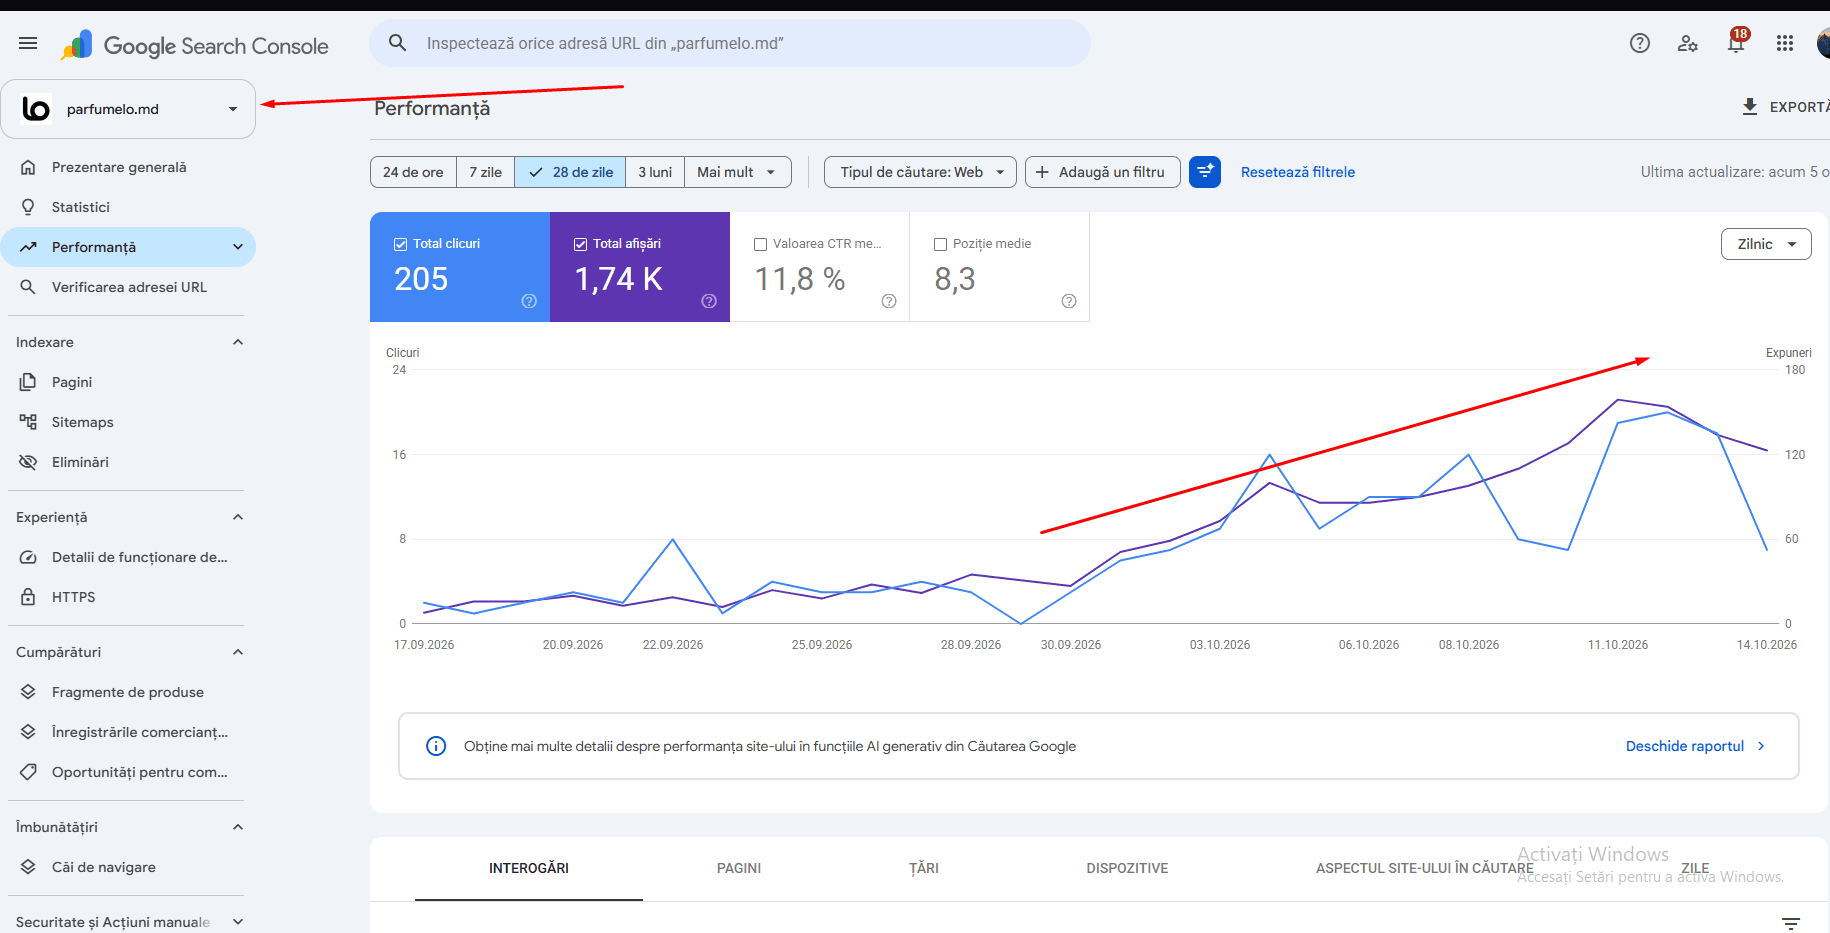The width and height of the screenshot is (1830, 933).
Task: Collapse the Indexare sidebar section
Action: pos(238,342)
